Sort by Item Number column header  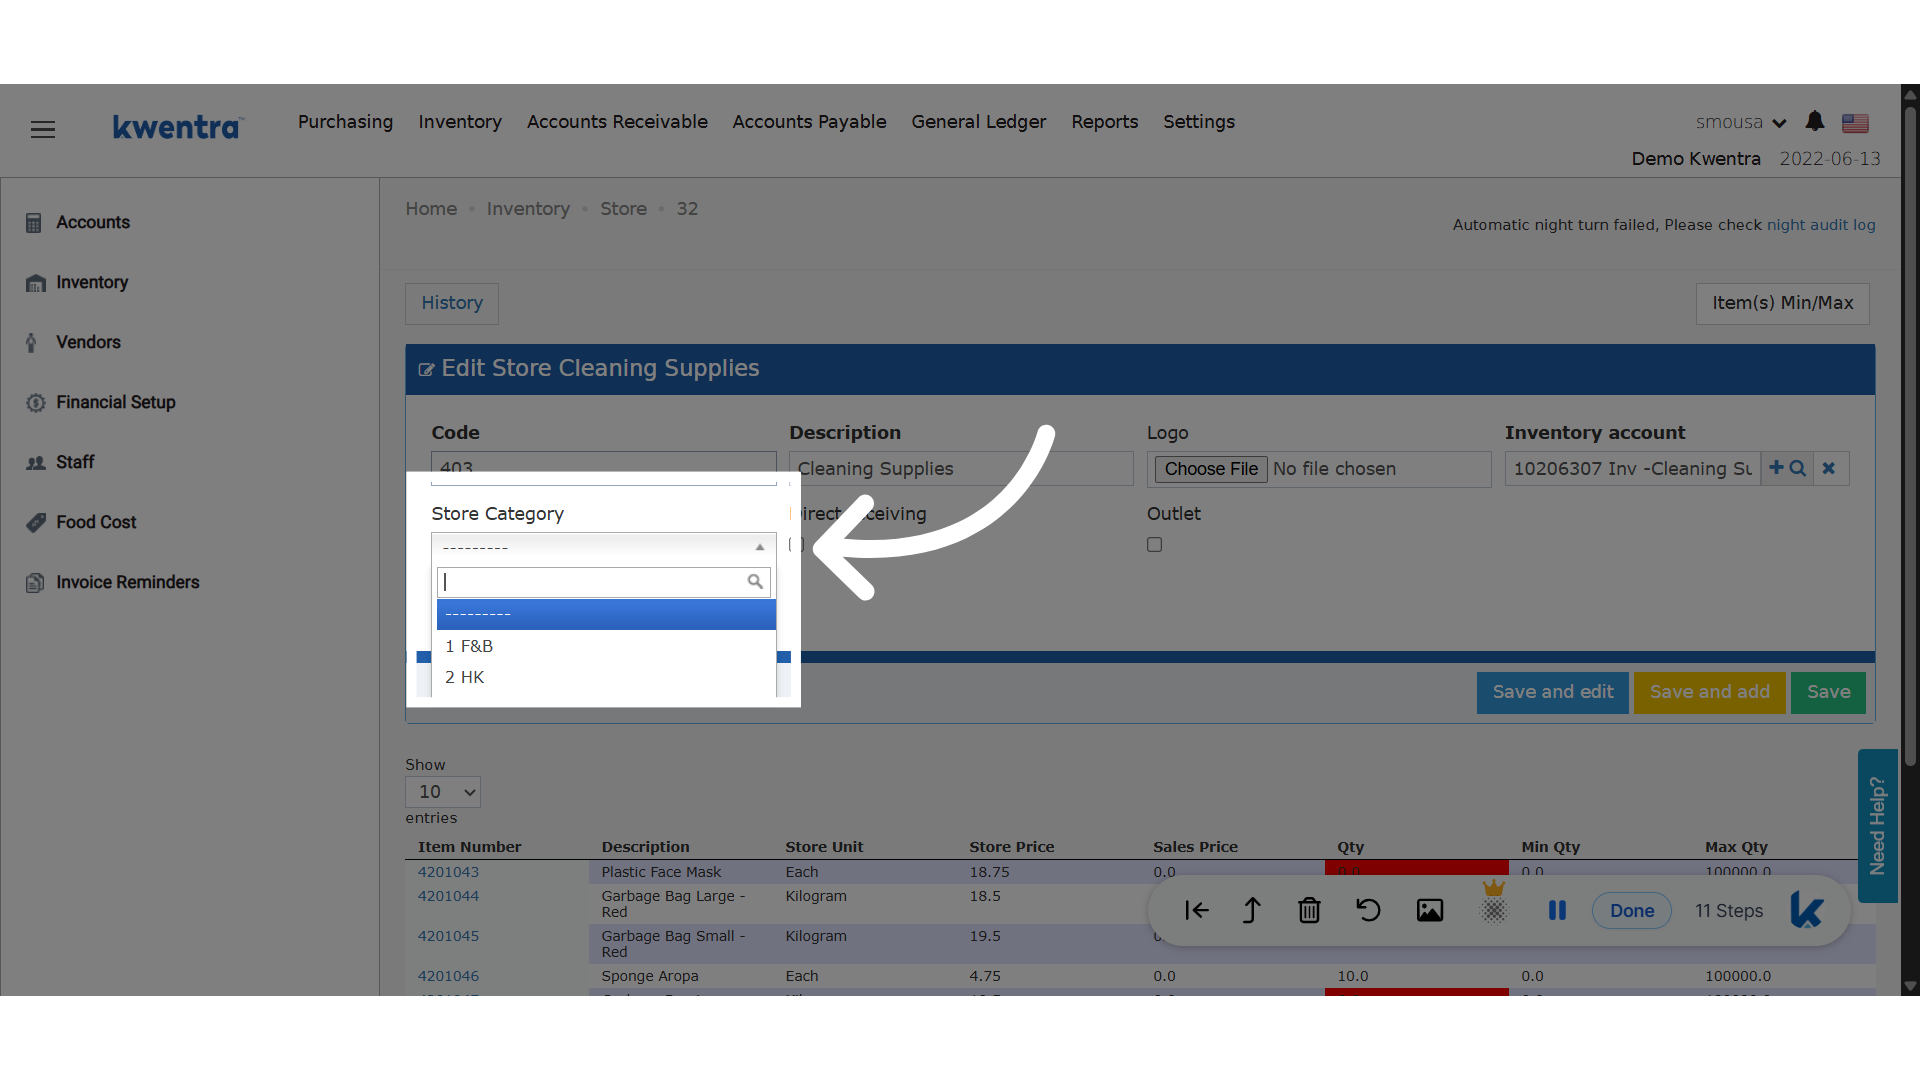pyautogui.click(x=469, y=847)
